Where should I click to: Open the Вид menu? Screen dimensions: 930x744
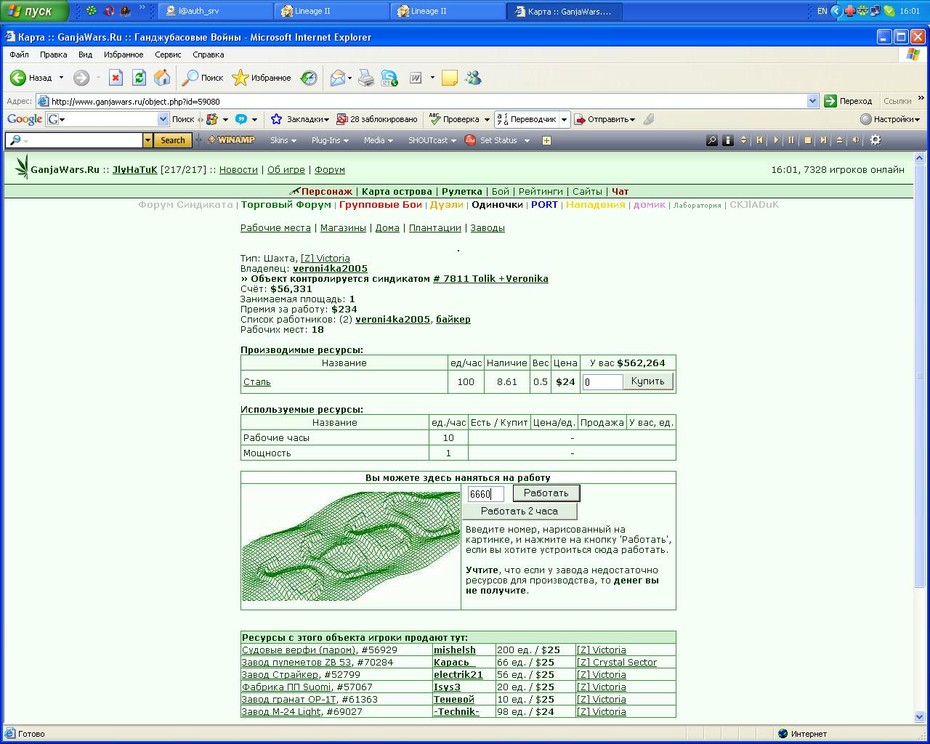(x=85, y=55)
